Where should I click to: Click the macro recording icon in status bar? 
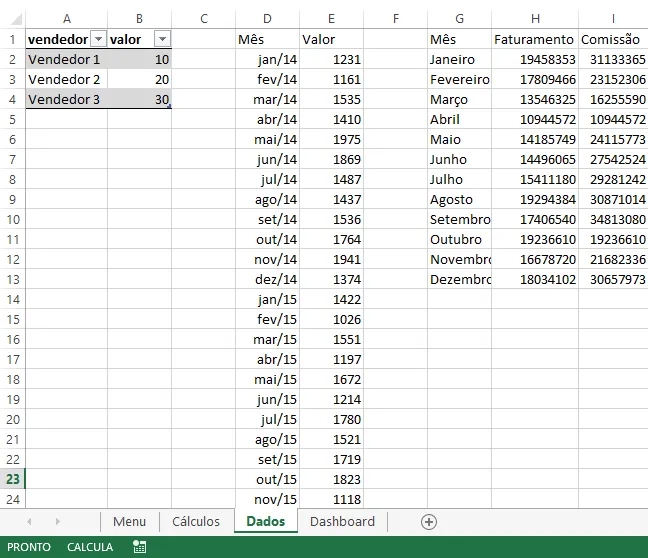139,547
